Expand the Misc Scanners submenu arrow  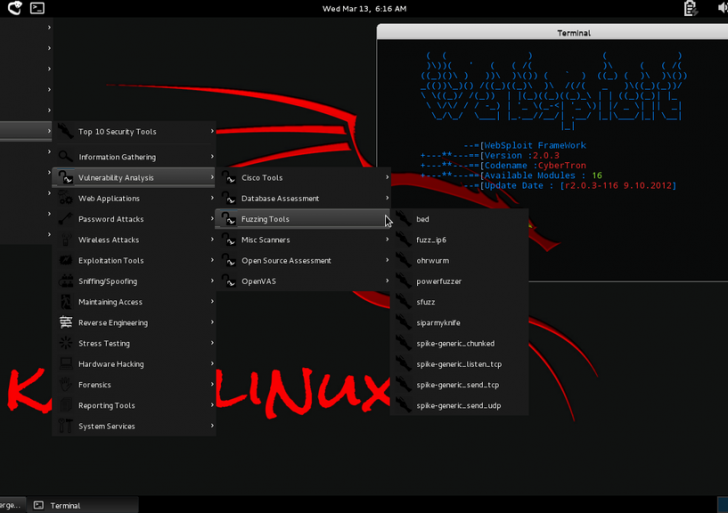pyautogui.click(x=387, y=240)
